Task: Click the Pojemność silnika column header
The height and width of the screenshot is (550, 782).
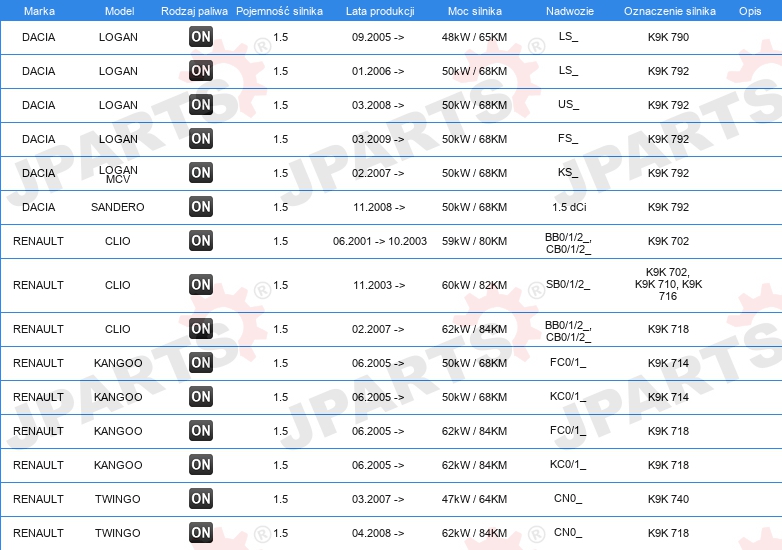Action: (x=279, y=11)
